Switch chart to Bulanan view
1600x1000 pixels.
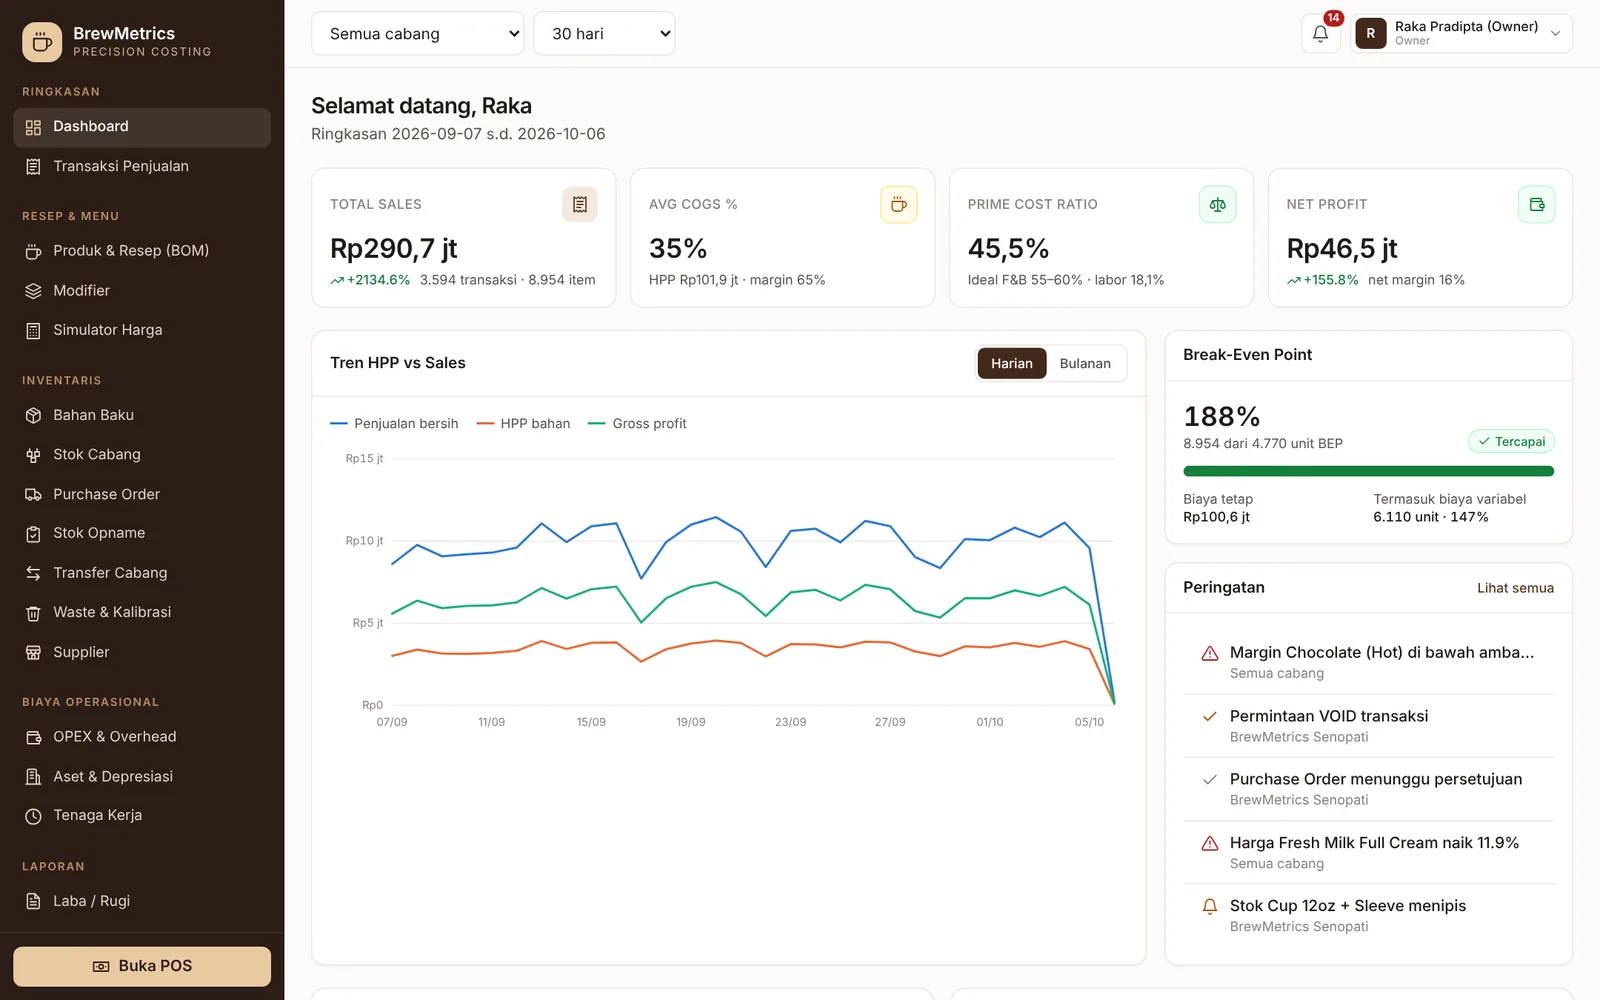click(1085, 363)
